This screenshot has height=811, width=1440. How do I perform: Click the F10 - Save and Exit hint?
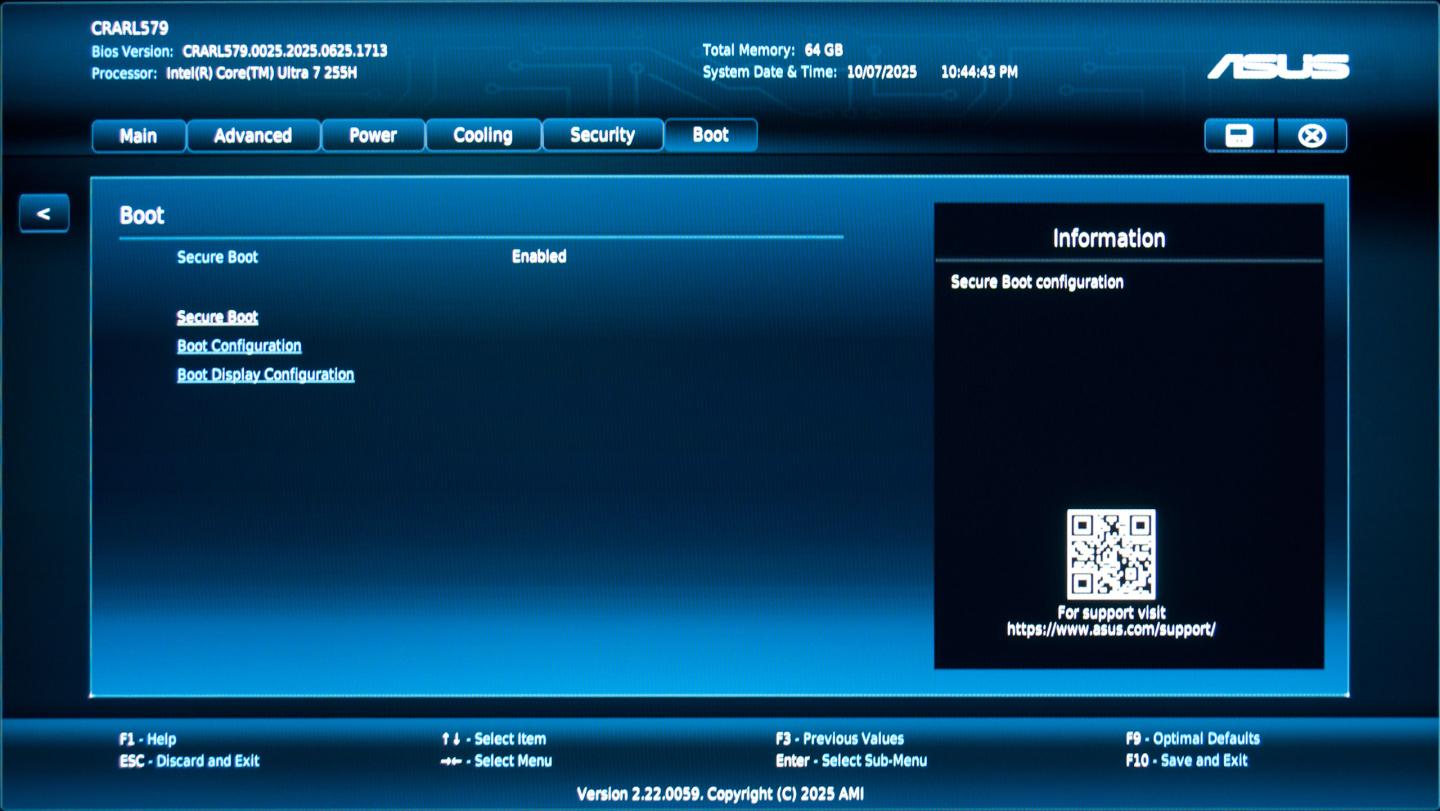1187,761
